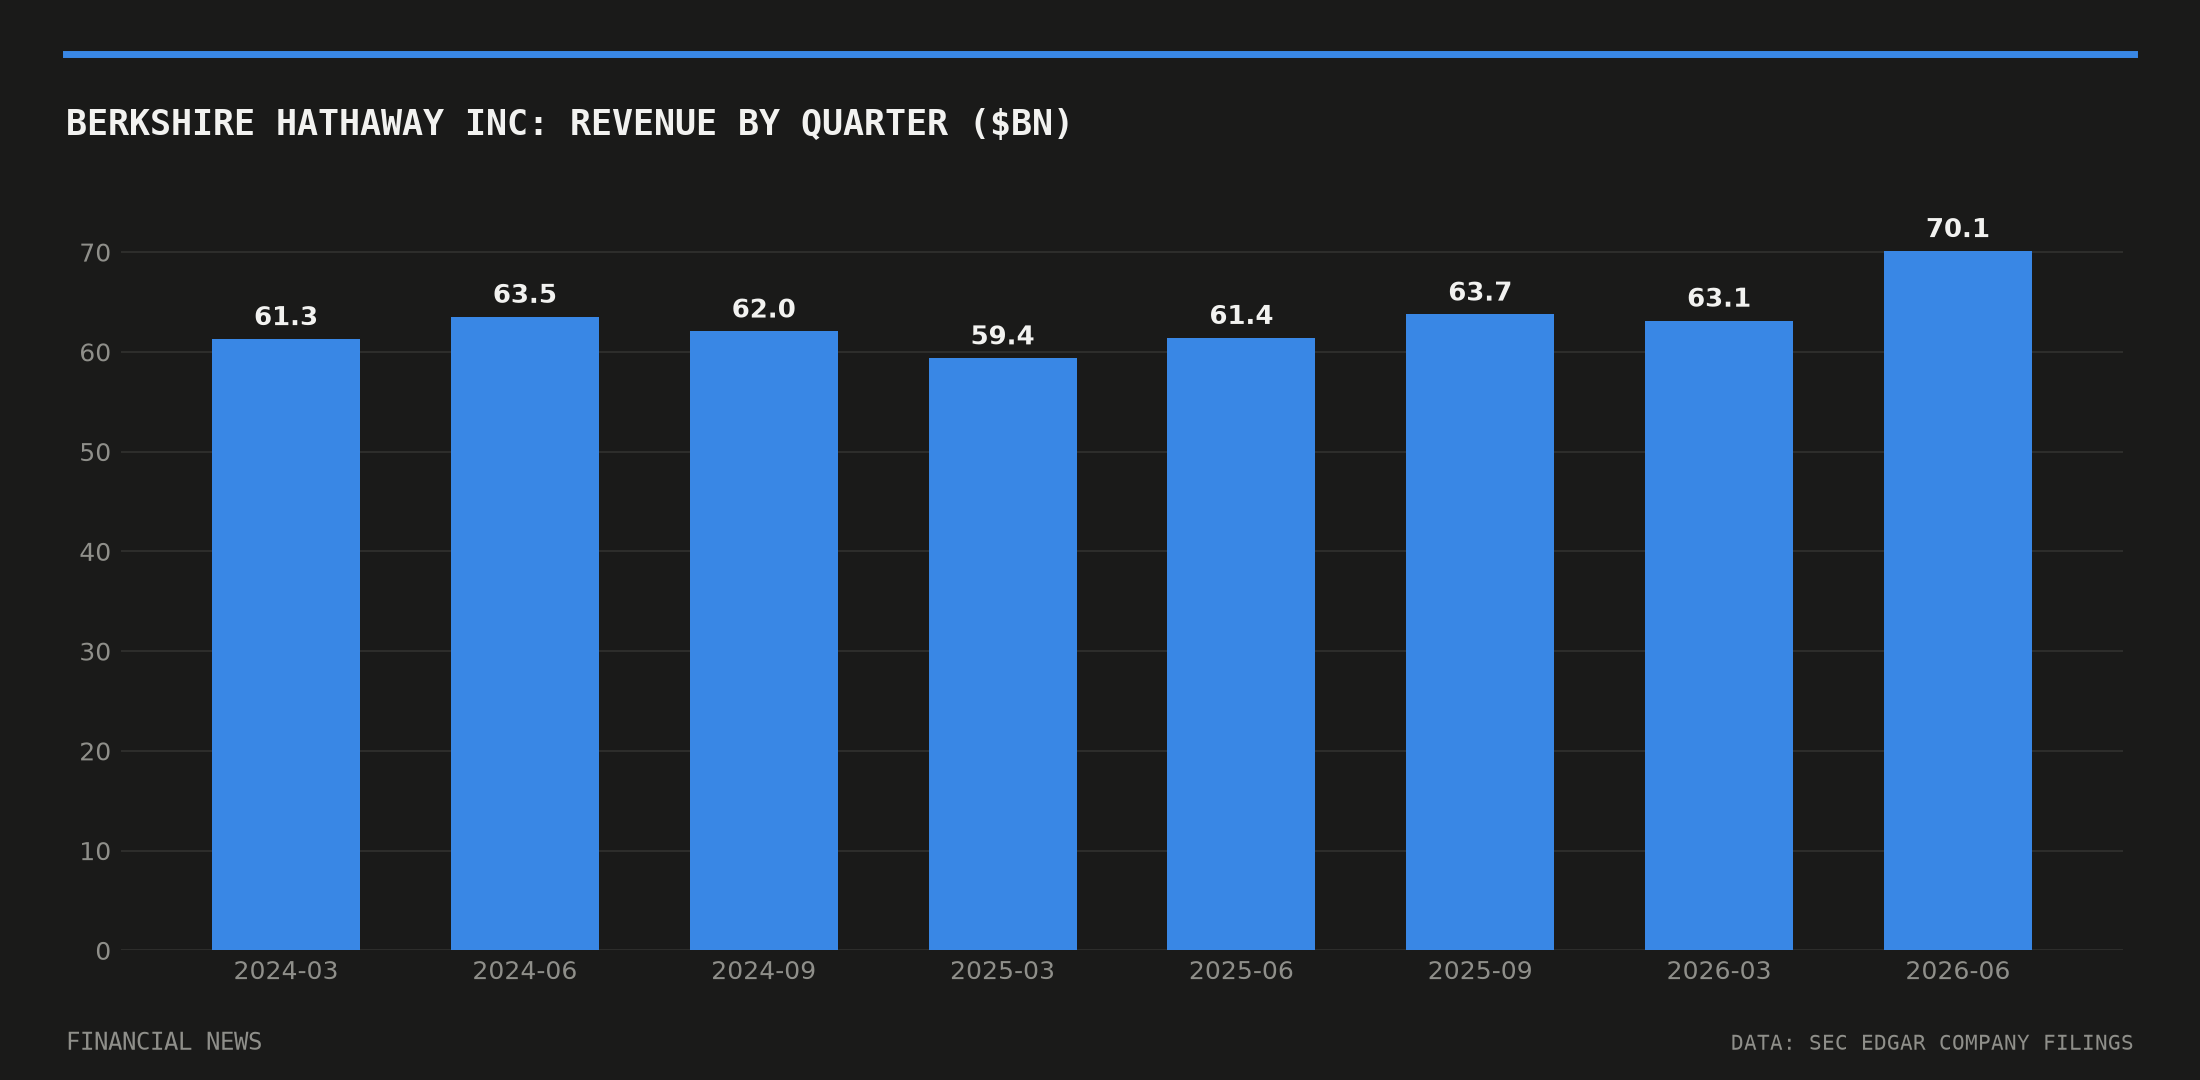
Task: Select the 2025-09 x-axis label
Action: pos(1480,971)
